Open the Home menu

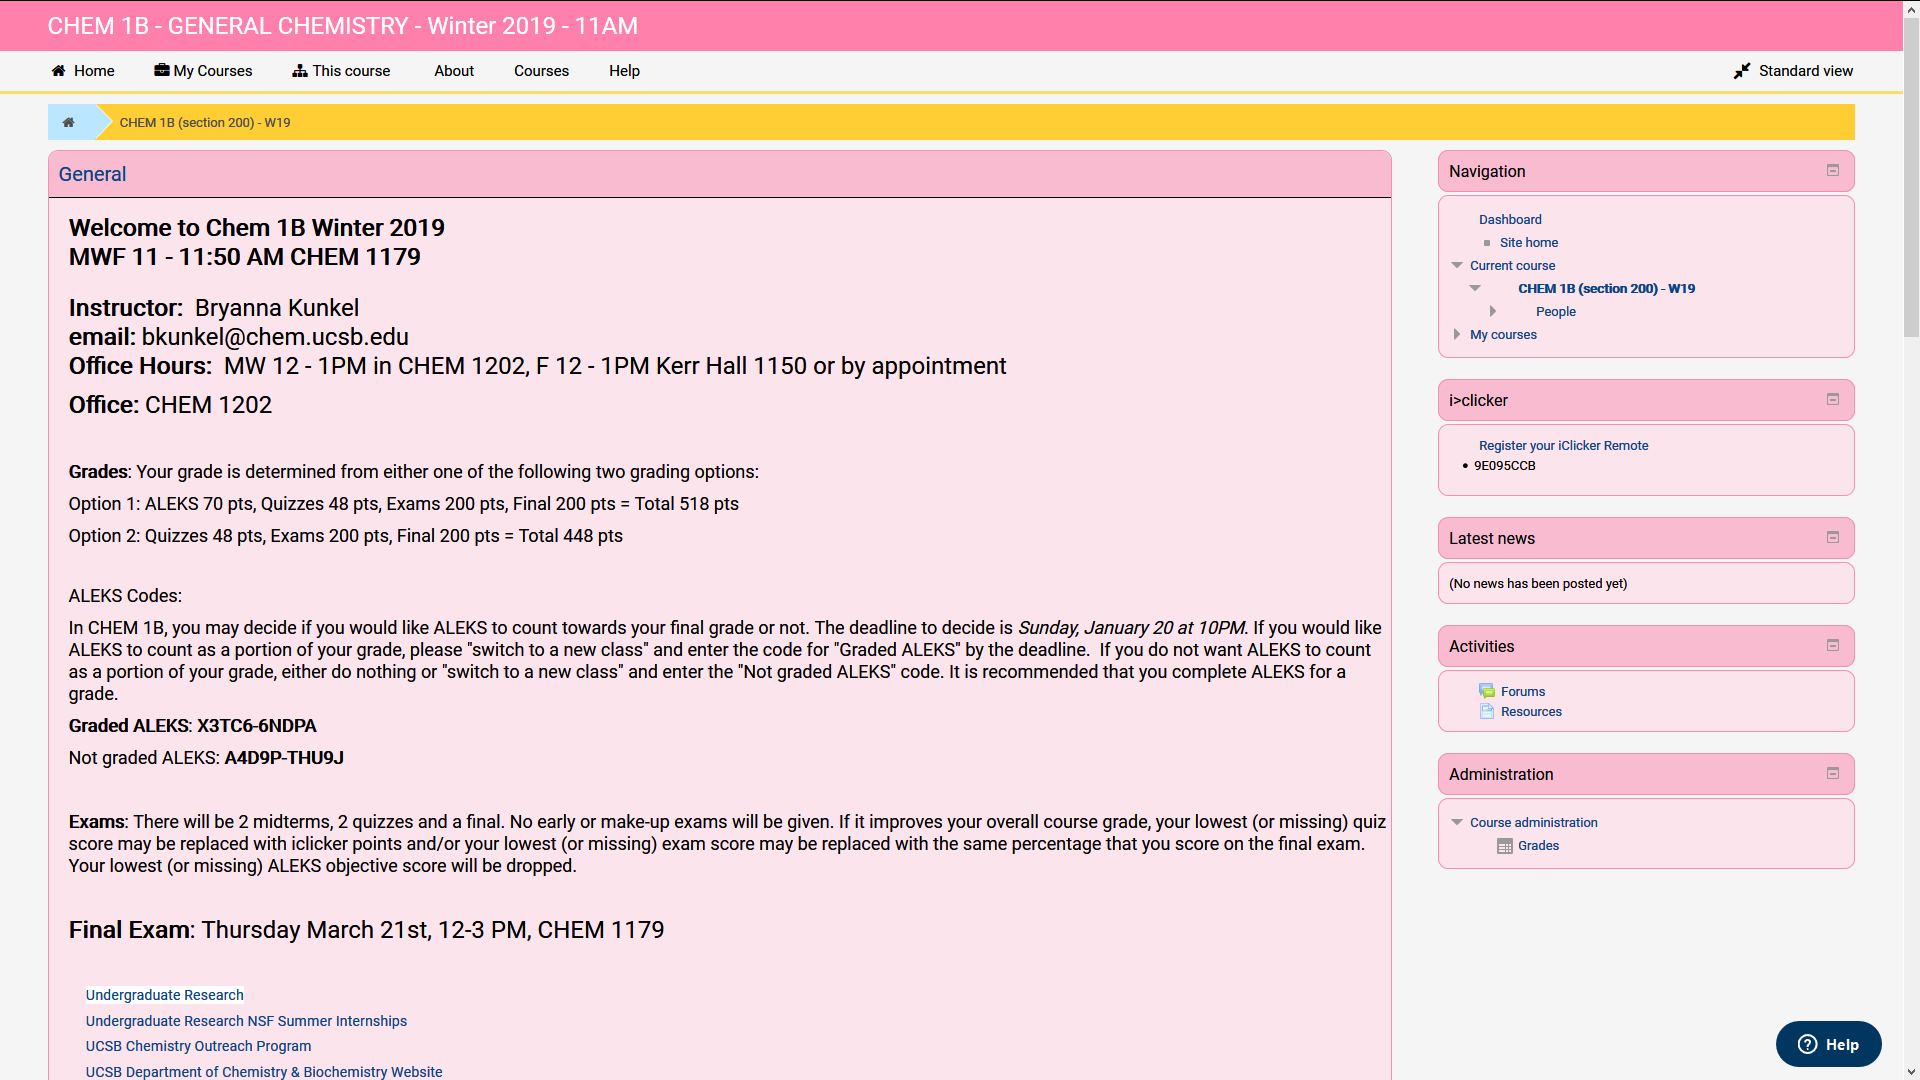[83, 71]
